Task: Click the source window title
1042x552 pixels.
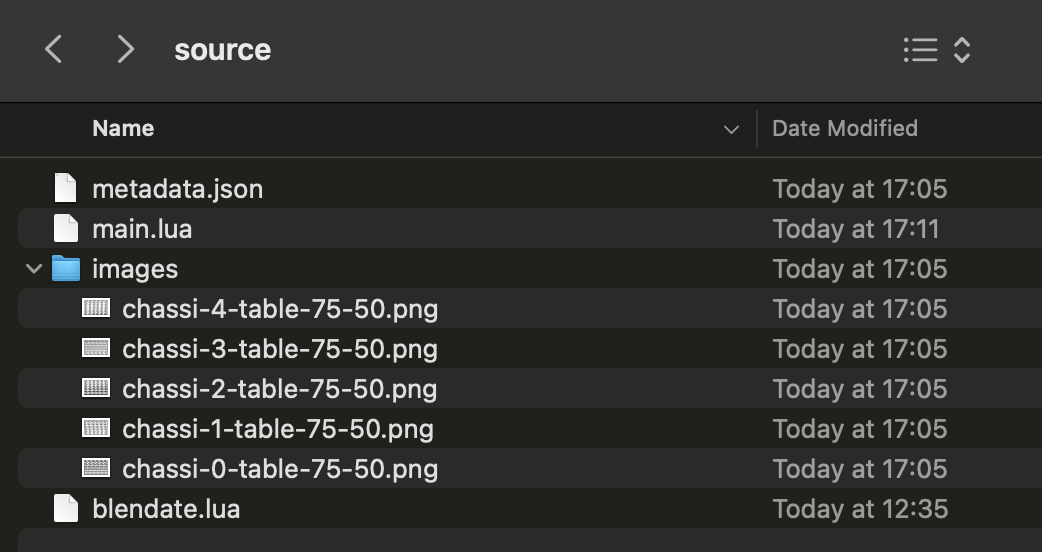Action: click(x=223, y=50)
